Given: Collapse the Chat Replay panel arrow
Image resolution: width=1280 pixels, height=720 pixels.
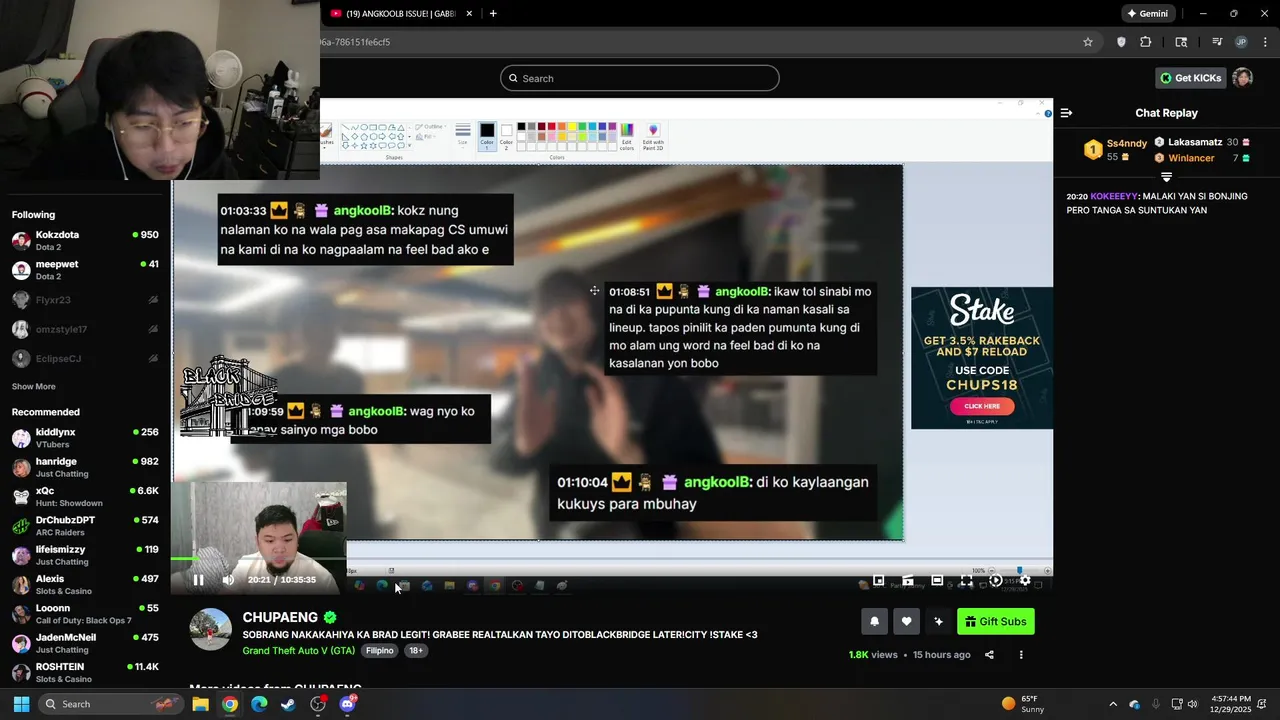Looking at the screenshot, I should [x=1067, y=113].
